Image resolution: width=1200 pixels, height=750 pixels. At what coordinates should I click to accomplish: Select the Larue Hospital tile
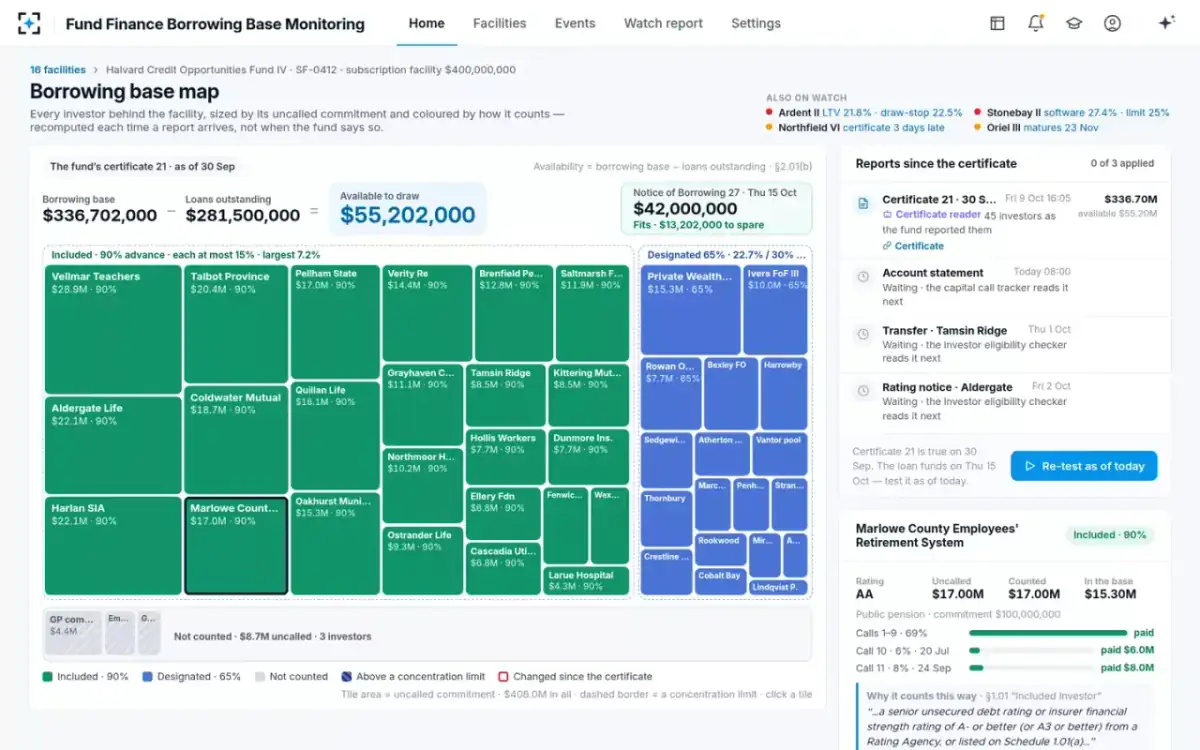tap(586, 581)
